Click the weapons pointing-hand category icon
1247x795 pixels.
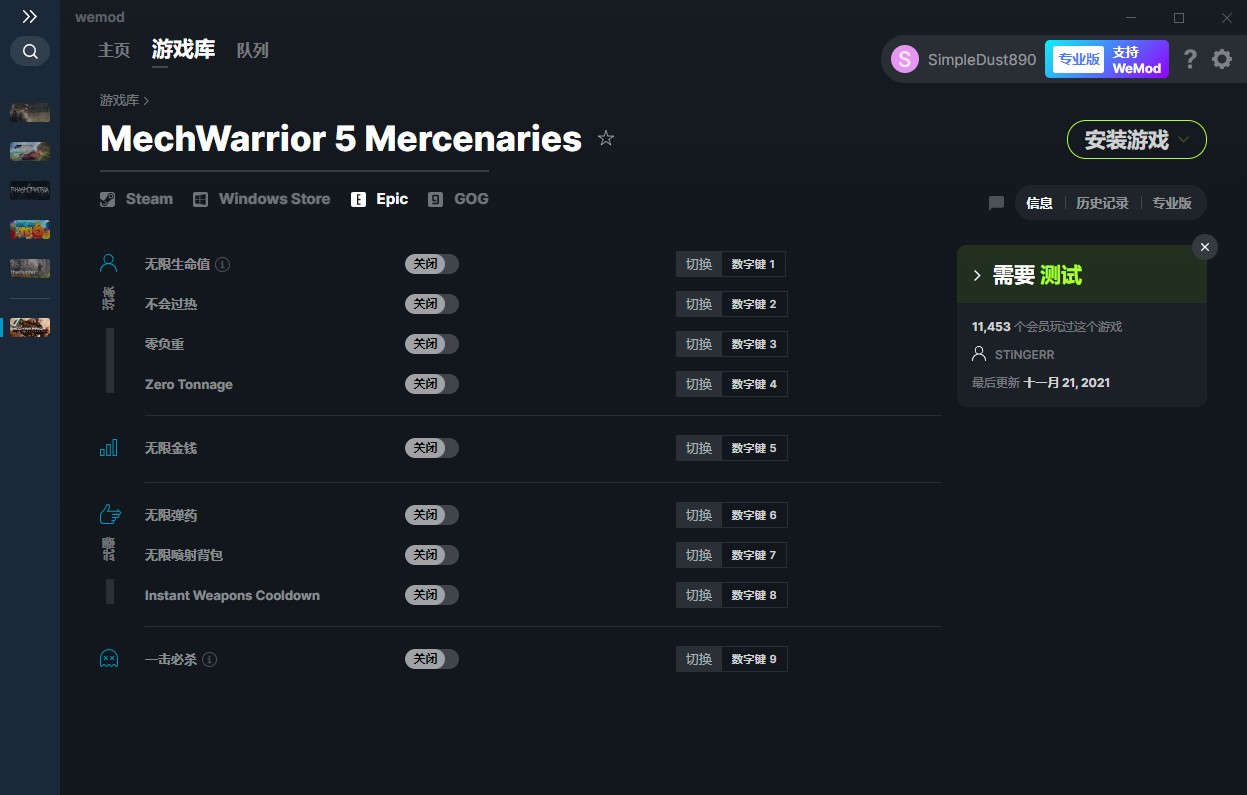pos(110,515)
